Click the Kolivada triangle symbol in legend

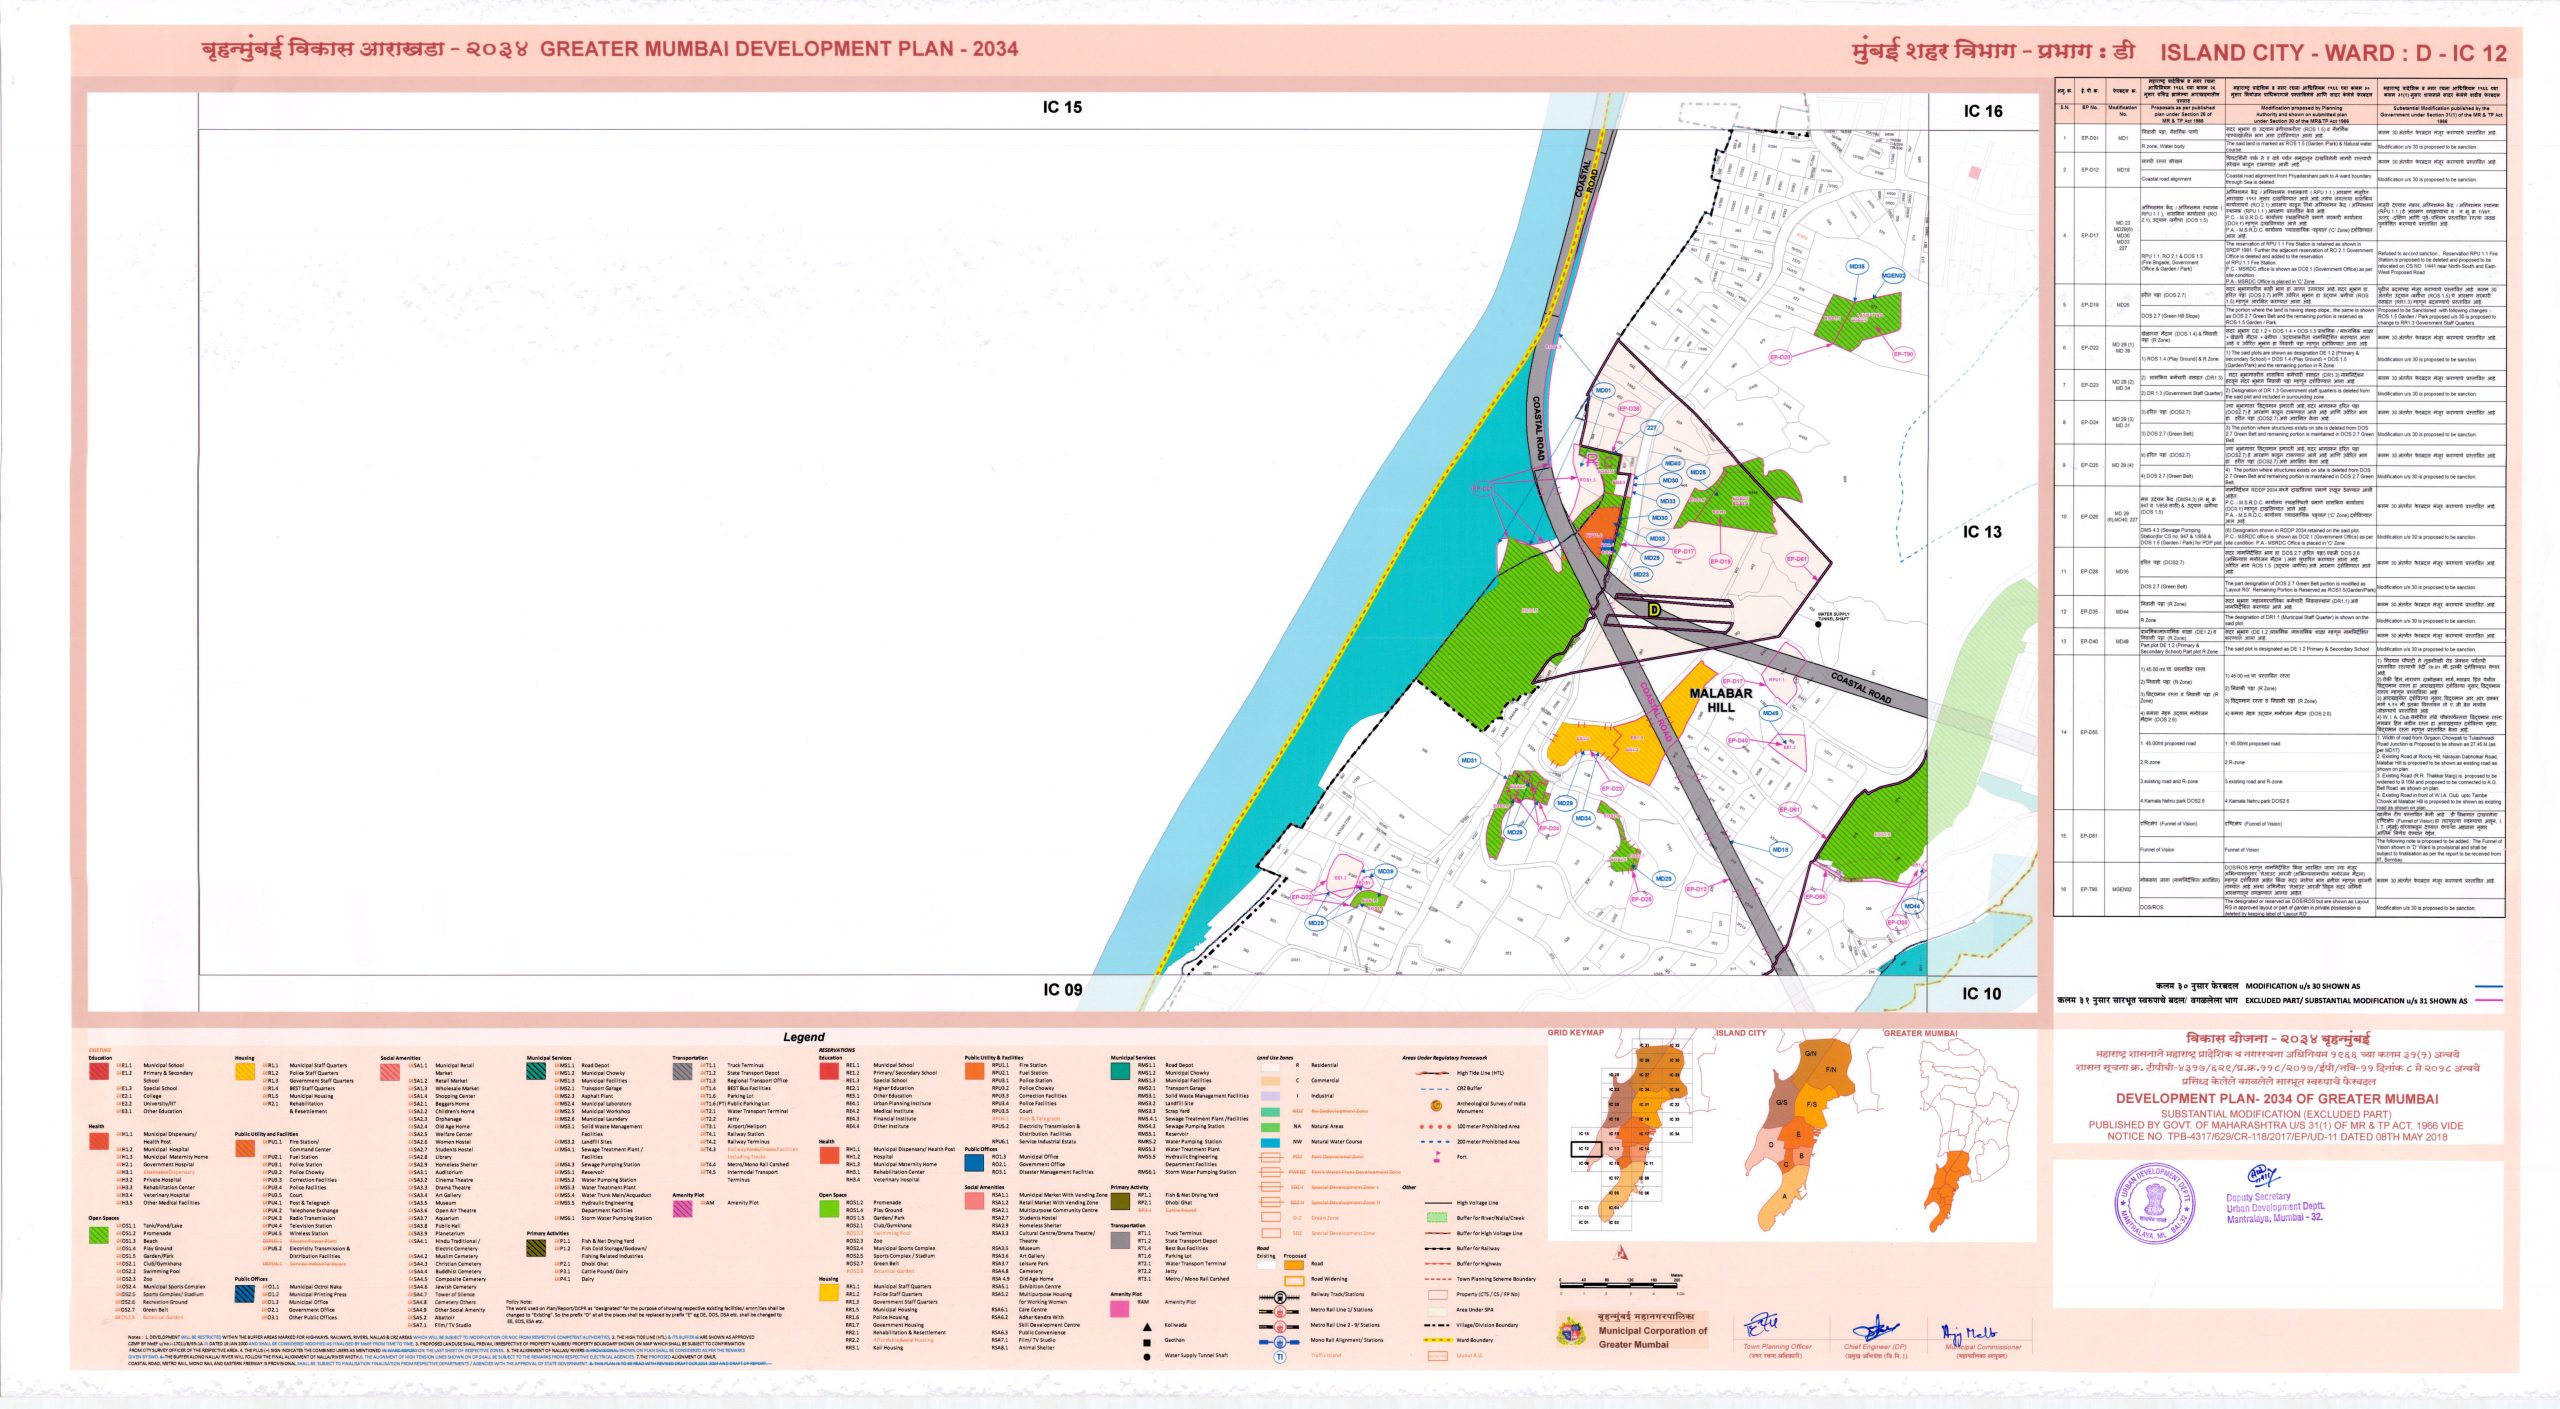pos(1147,1326)
